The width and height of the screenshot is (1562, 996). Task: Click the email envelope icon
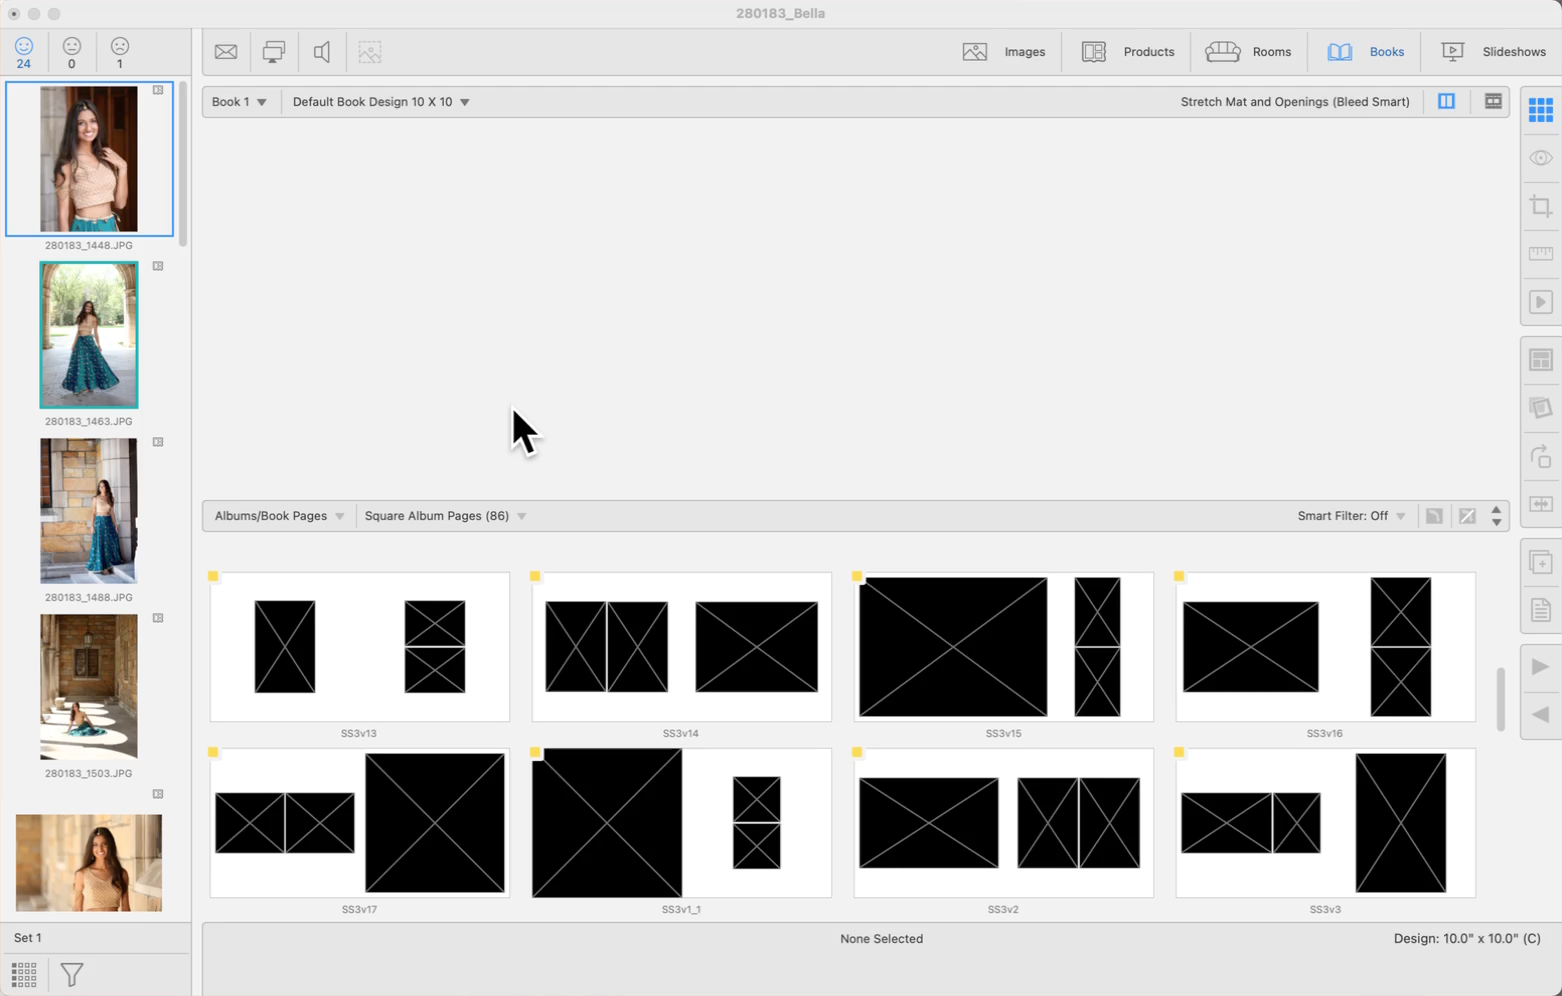pyautogui.click(x=226, y=52)
